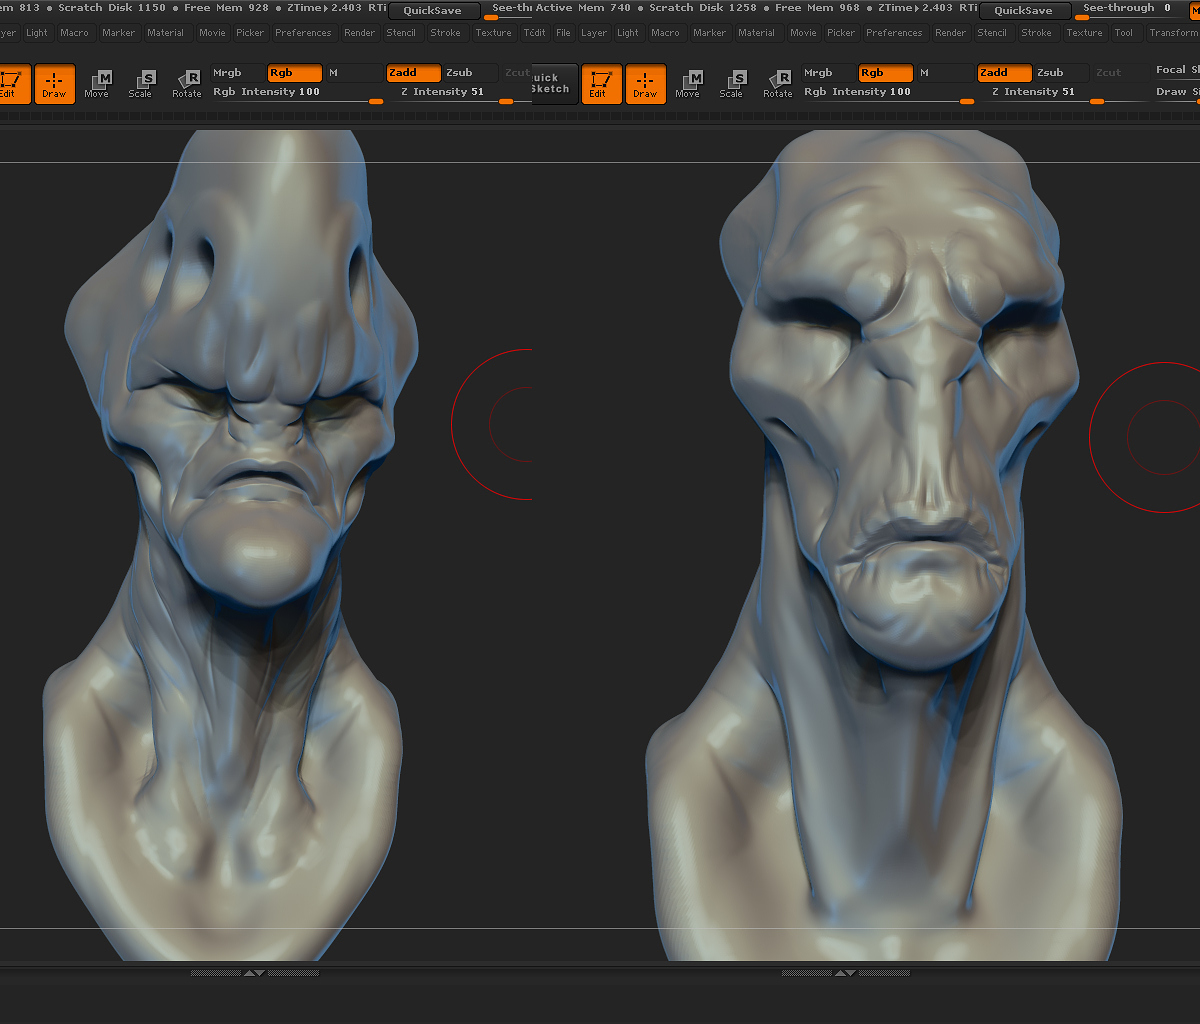Click the Focal Shift slider in the right view
The image size is (1200, 1024).
point(1177,71)
